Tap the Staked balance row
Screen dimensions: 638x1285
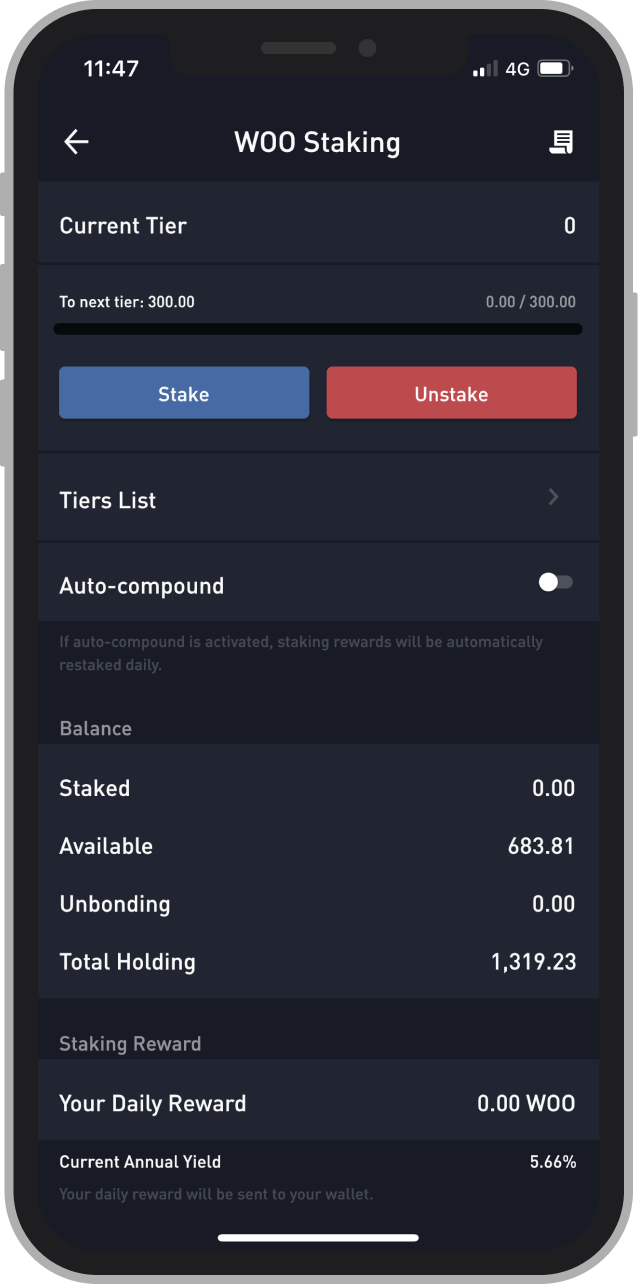(x=319, y=788)
